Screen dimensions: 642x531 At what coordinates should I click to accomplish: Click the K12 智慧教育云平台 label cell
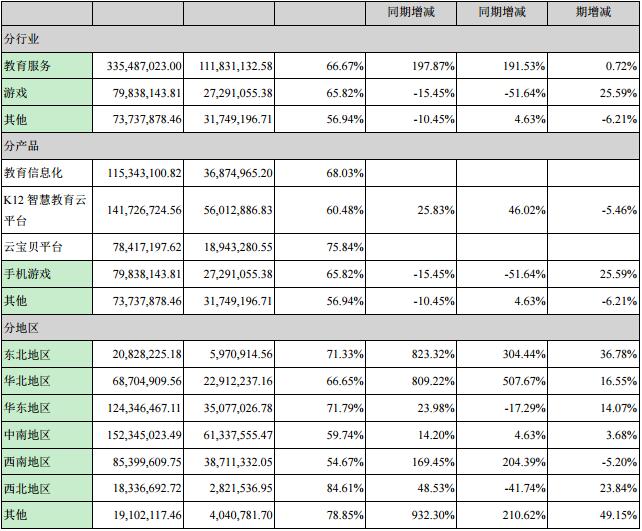tap(46, 209)
